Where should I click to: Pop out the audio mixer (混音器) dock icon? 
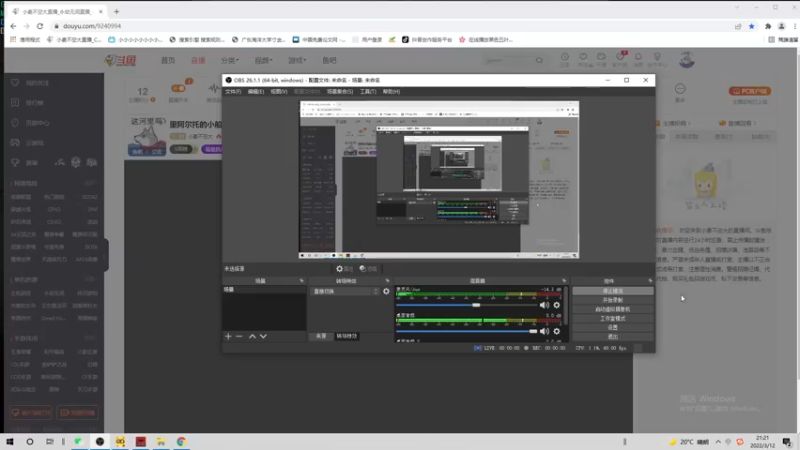coord(564,281)
